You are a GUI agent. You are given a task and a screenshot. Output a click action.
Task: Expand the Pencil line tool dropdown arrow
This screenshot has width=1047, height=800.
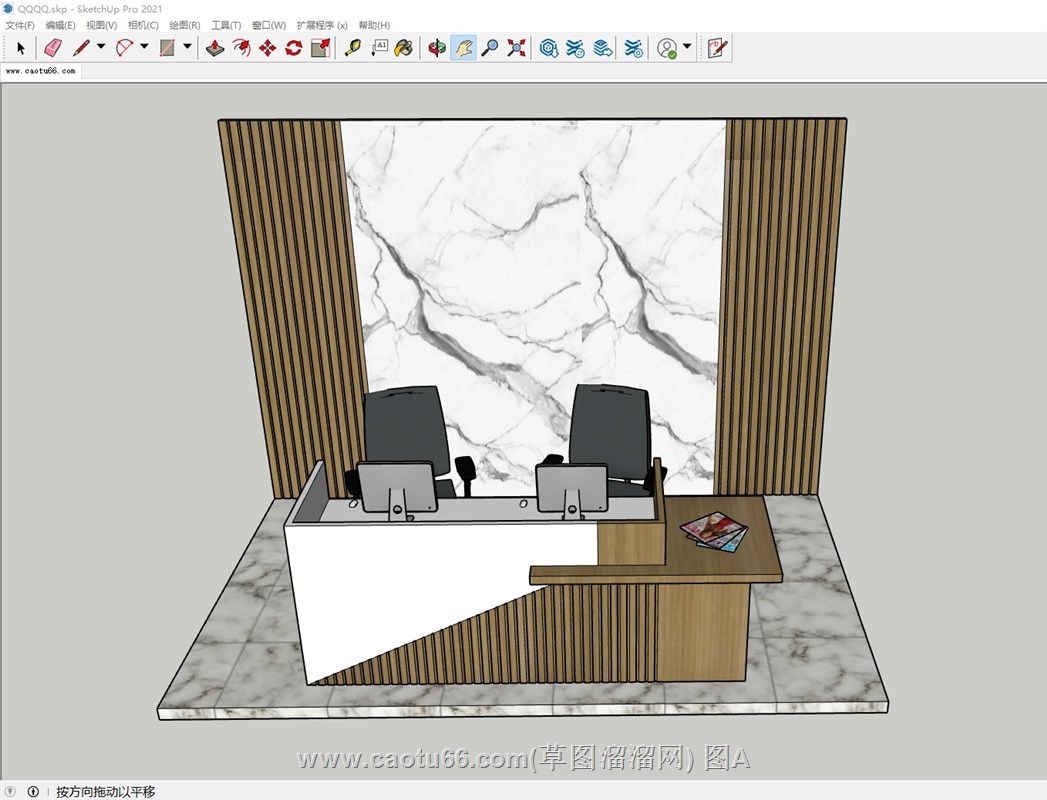pyautogui.click(x=101, y=47)
